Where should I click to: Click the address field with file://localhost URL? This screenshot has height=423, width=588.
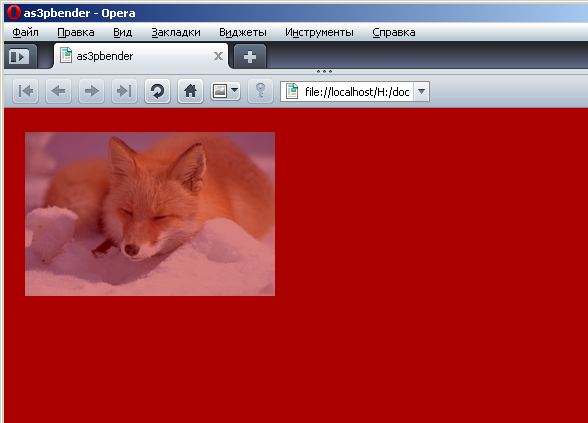347,92
